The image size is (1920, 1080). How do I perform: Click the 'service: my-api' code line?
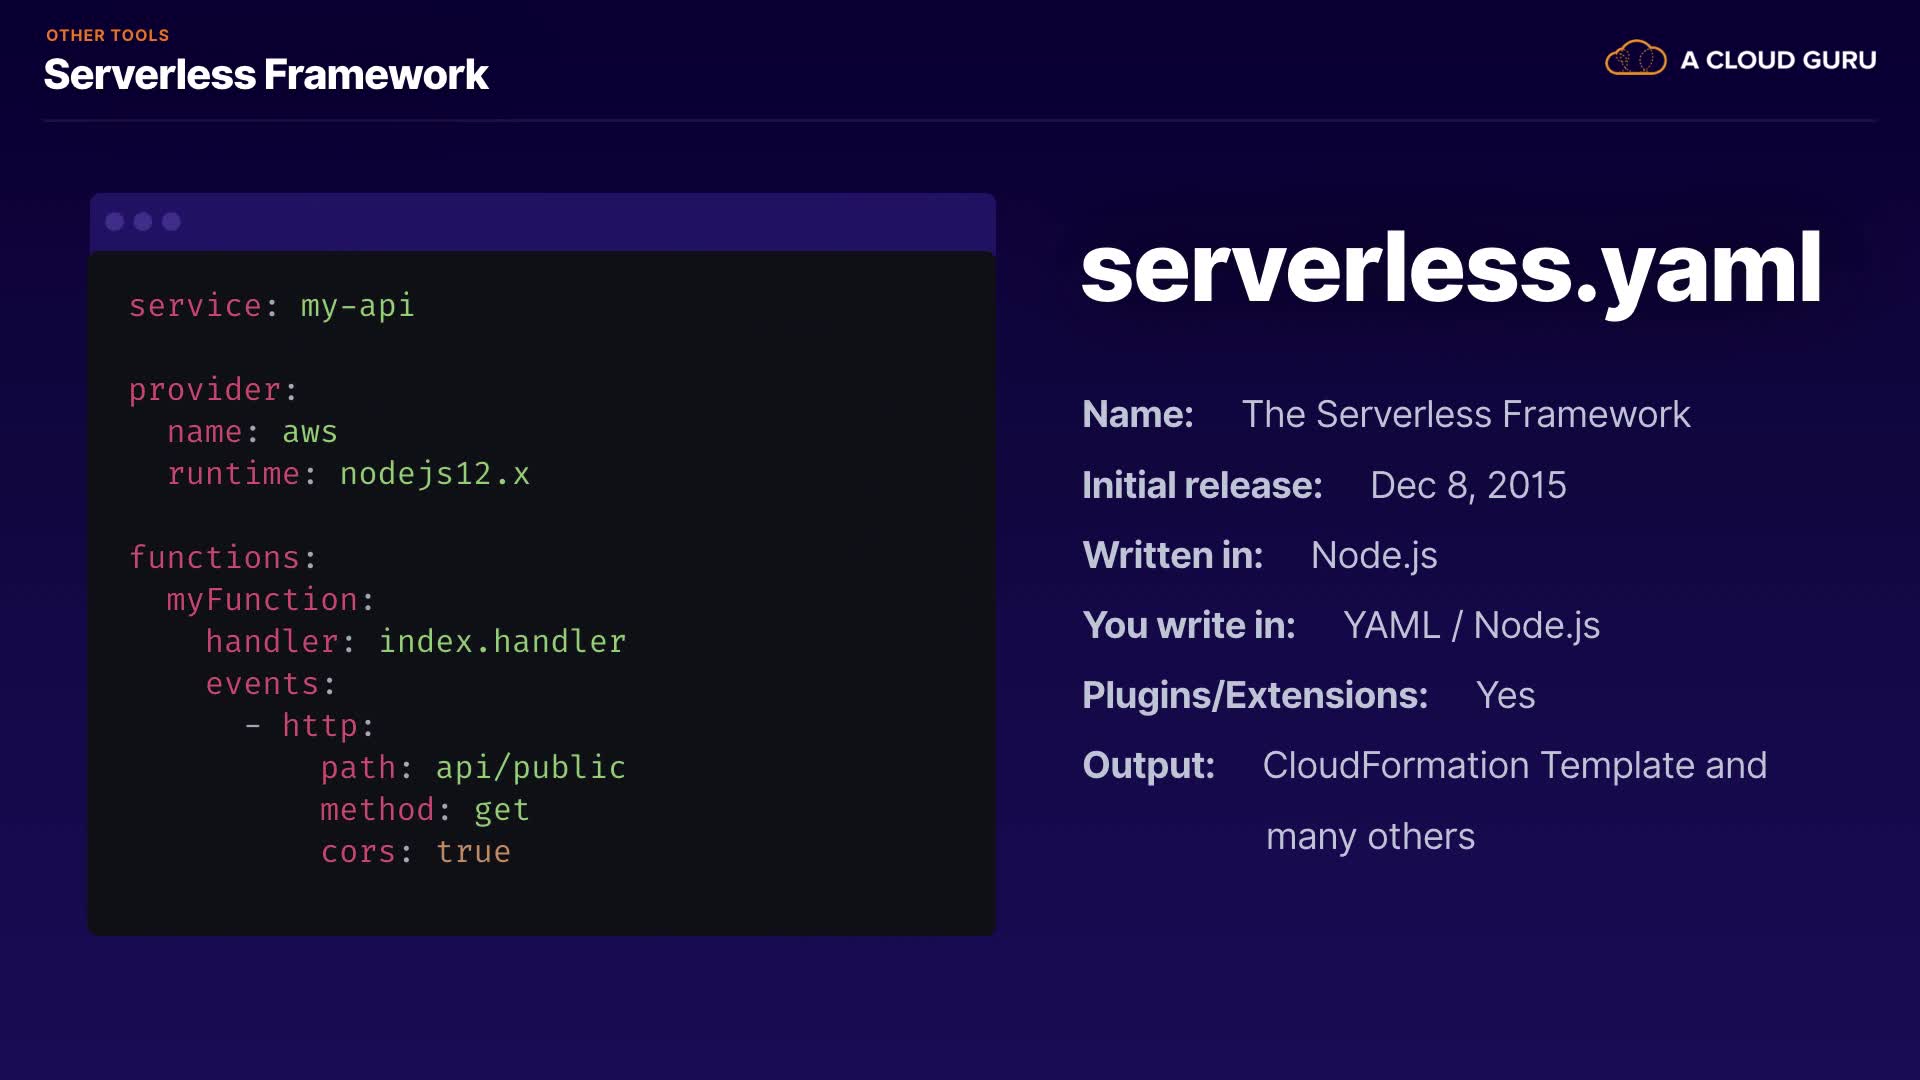tap(271, 306)
